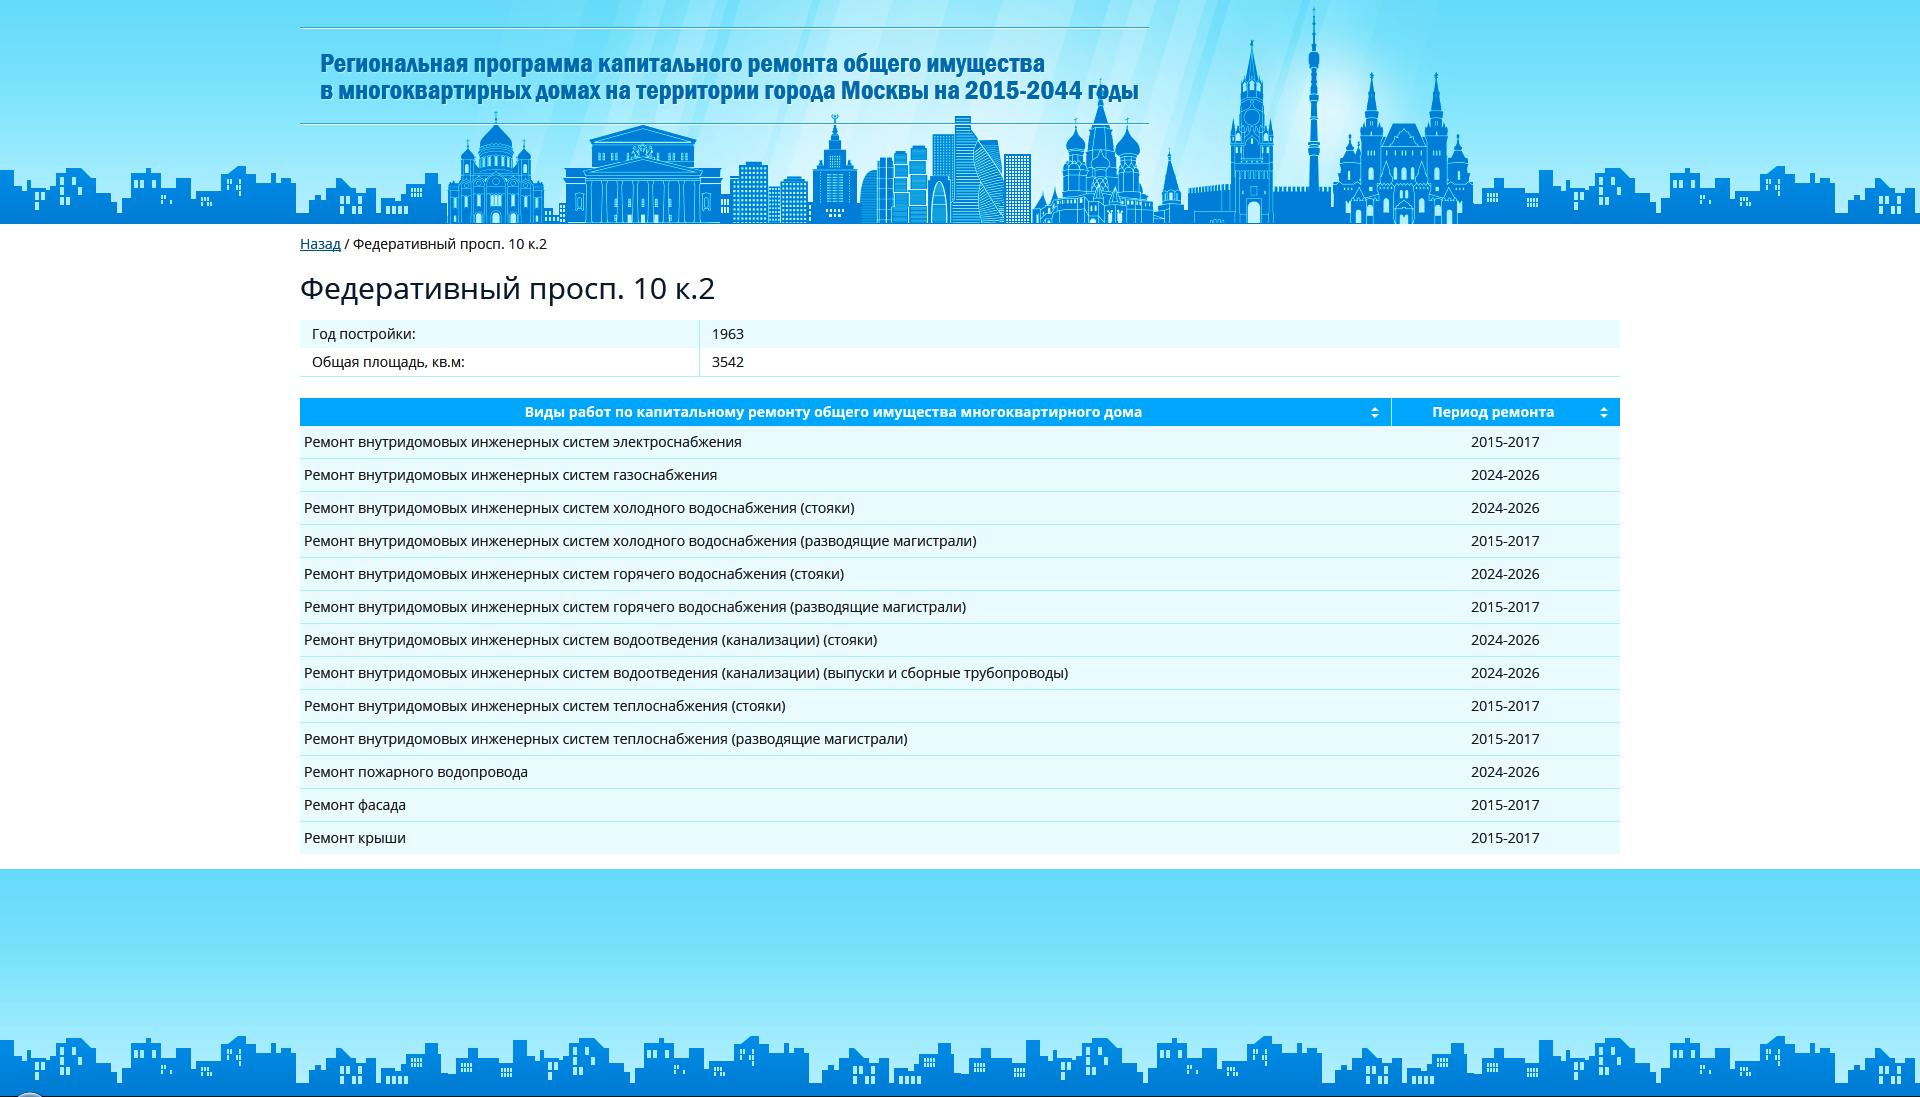Click the Ремонт пожарного водопровода row
This screenshot has width=1920, height=1097.
pyautogui.click(x=416, y=772)
